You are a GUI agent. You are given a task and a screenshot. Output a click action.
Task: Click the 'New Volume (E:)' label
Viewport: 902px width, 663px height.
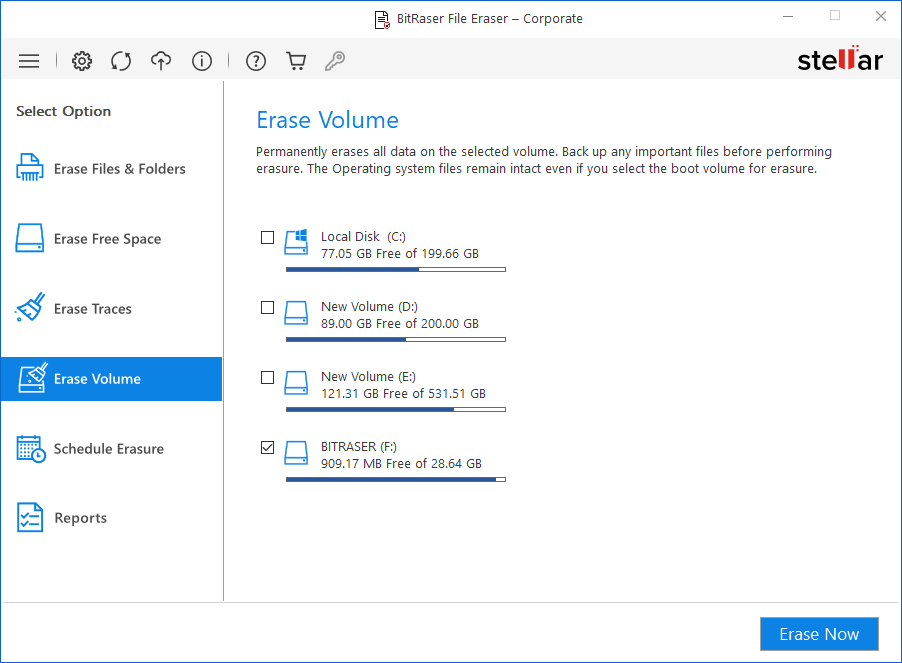[368, 377]
